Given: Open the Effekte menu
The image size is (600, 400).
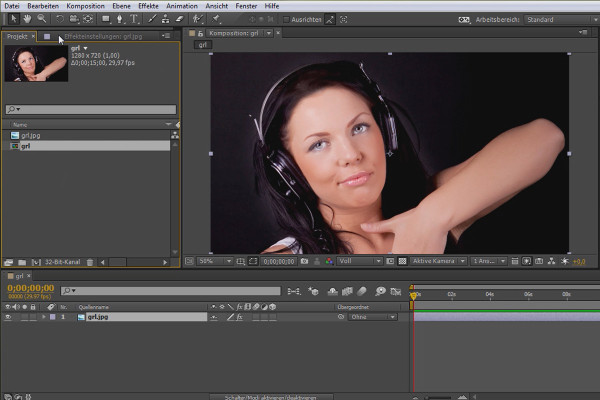Looking at the screenshot, I should 148,6.
